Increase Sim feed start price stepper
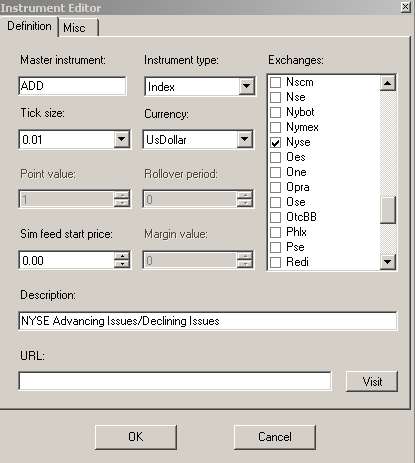This screenshot has width=415, height=463. coord(122,256)
